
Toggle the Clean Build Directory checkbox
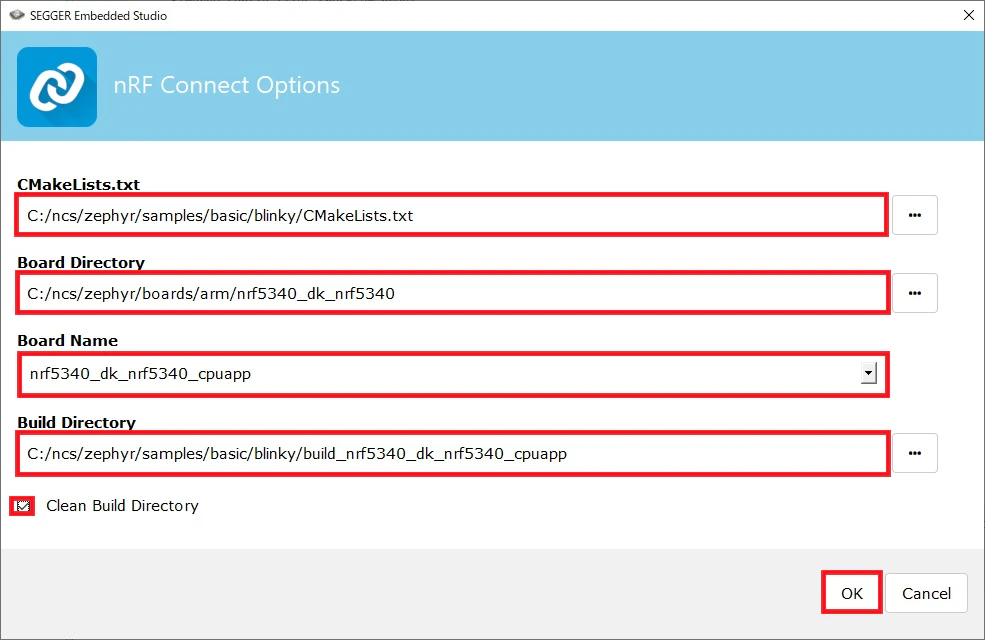pyautogui.click(x=23, y=506)
